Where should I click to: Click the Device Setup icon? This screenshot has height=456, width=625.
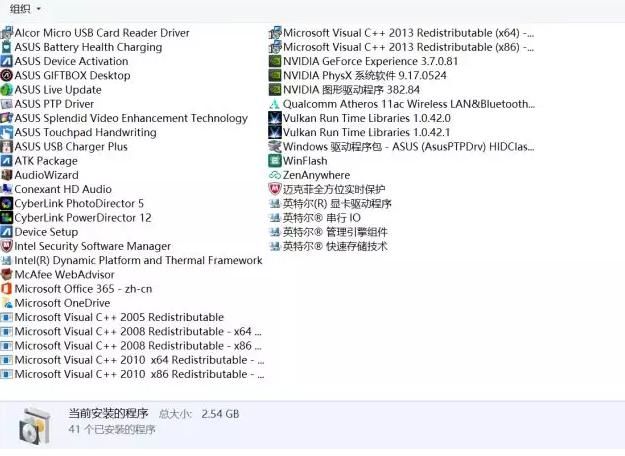[x=7, y=232]
